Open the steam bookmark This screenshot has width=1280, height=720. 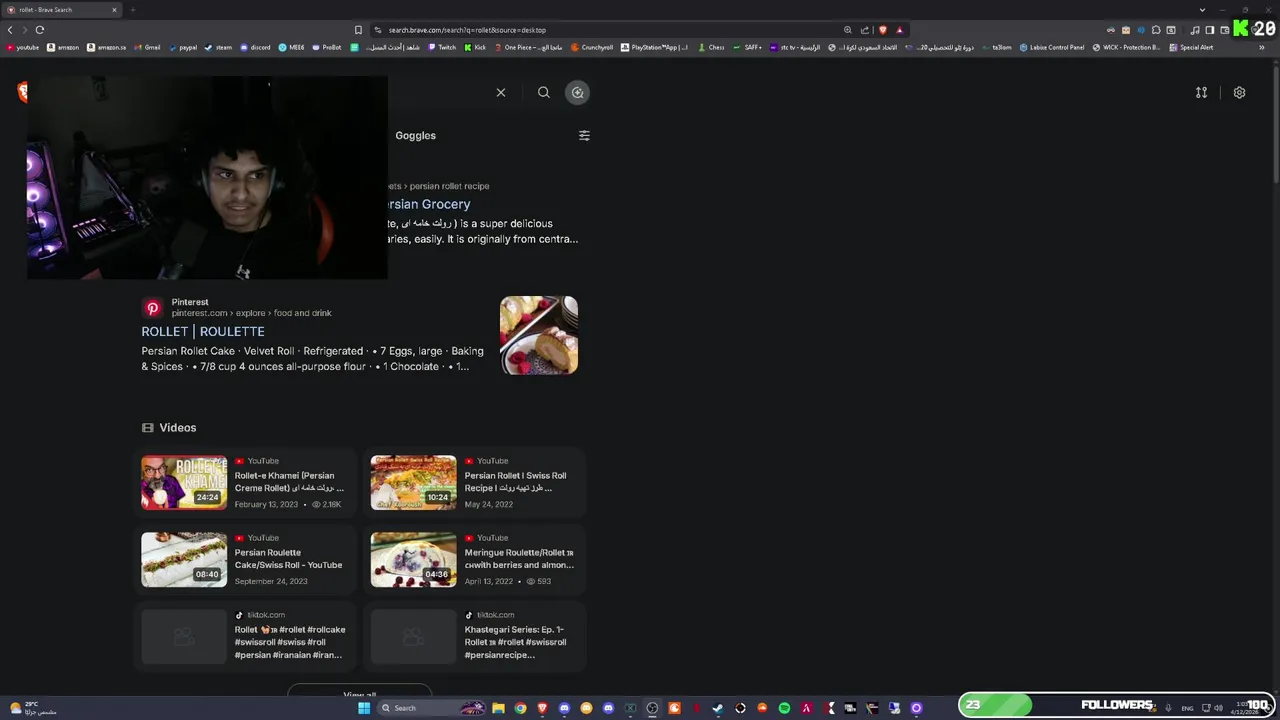coord(218,47)
